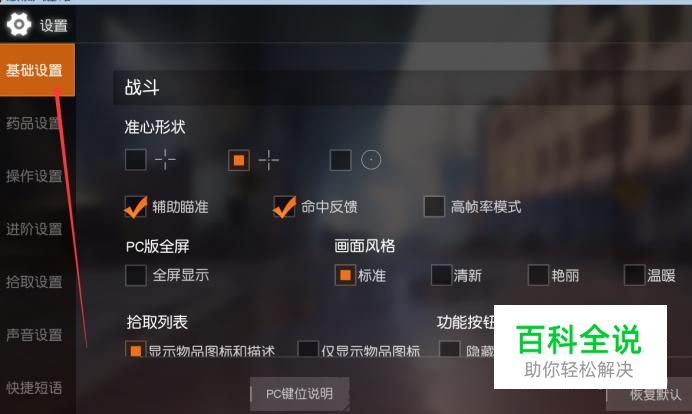The height and width of the screenshot is (414, 692).
Task: Enable 全屏显示 fullscreen checkbox
Action: point(136,275)
